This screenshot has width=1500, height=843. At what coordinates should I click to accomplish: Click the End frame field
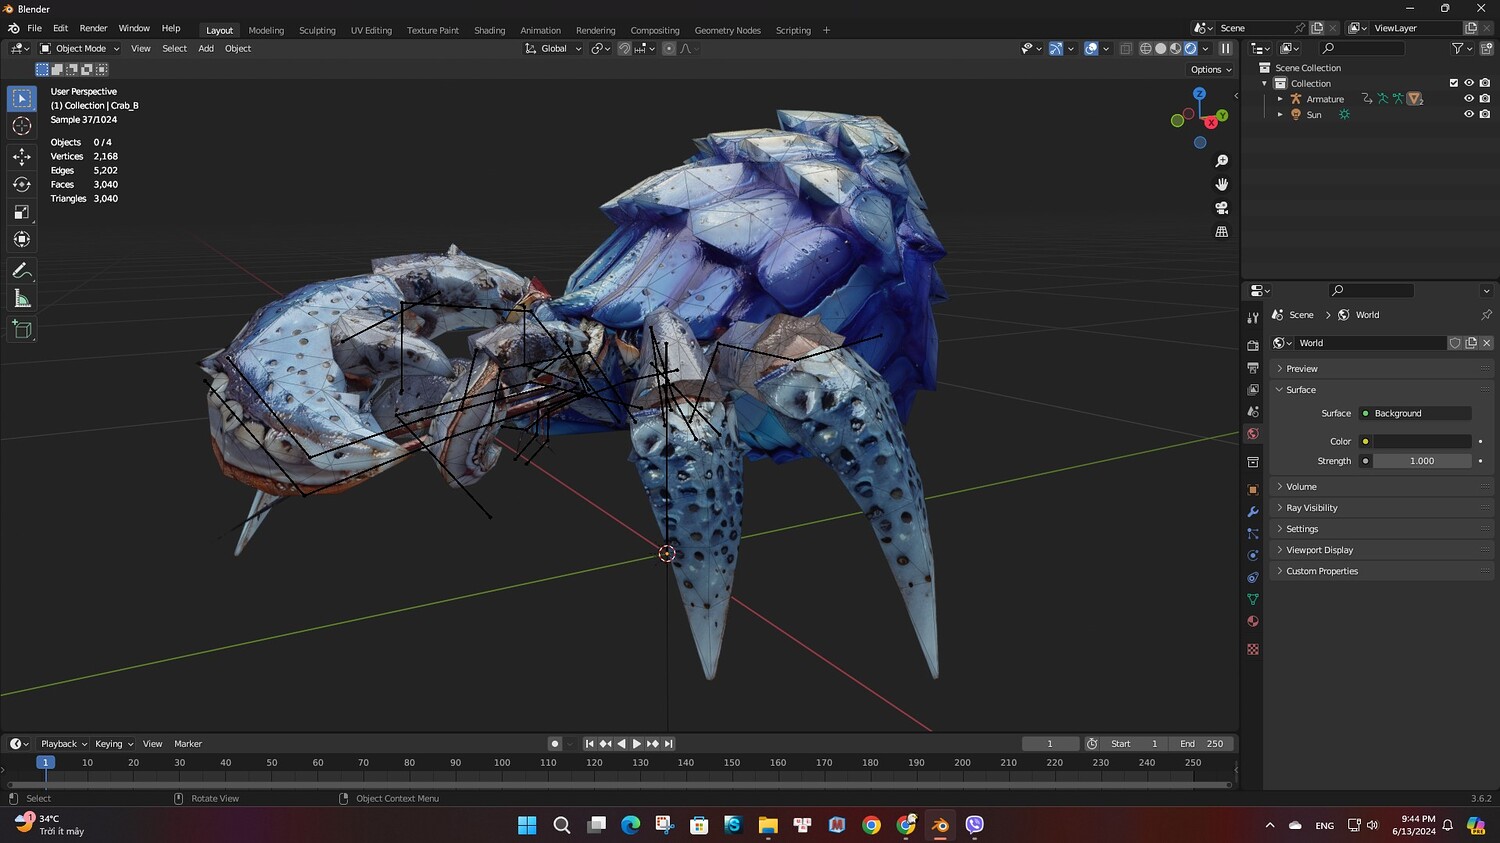1202,744
